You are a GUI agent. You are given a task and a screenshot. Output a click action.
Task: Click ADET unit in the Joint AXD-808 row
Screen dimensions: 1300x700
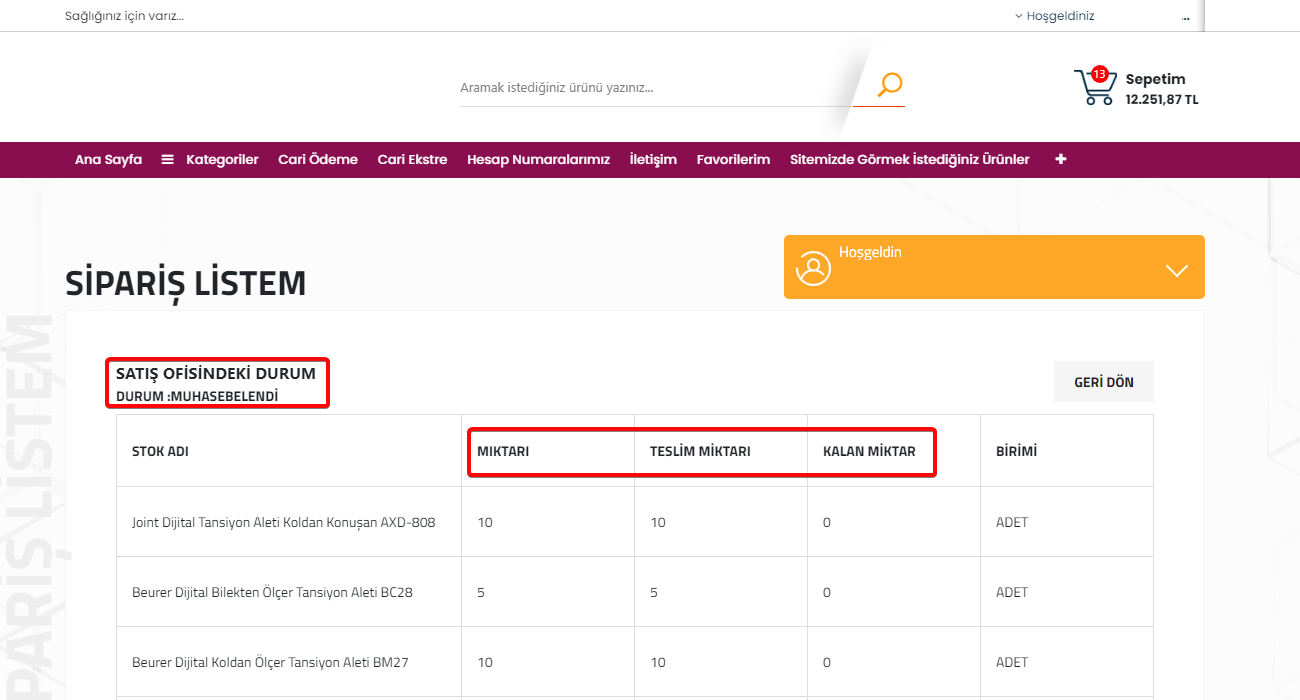coord(1012,522)
